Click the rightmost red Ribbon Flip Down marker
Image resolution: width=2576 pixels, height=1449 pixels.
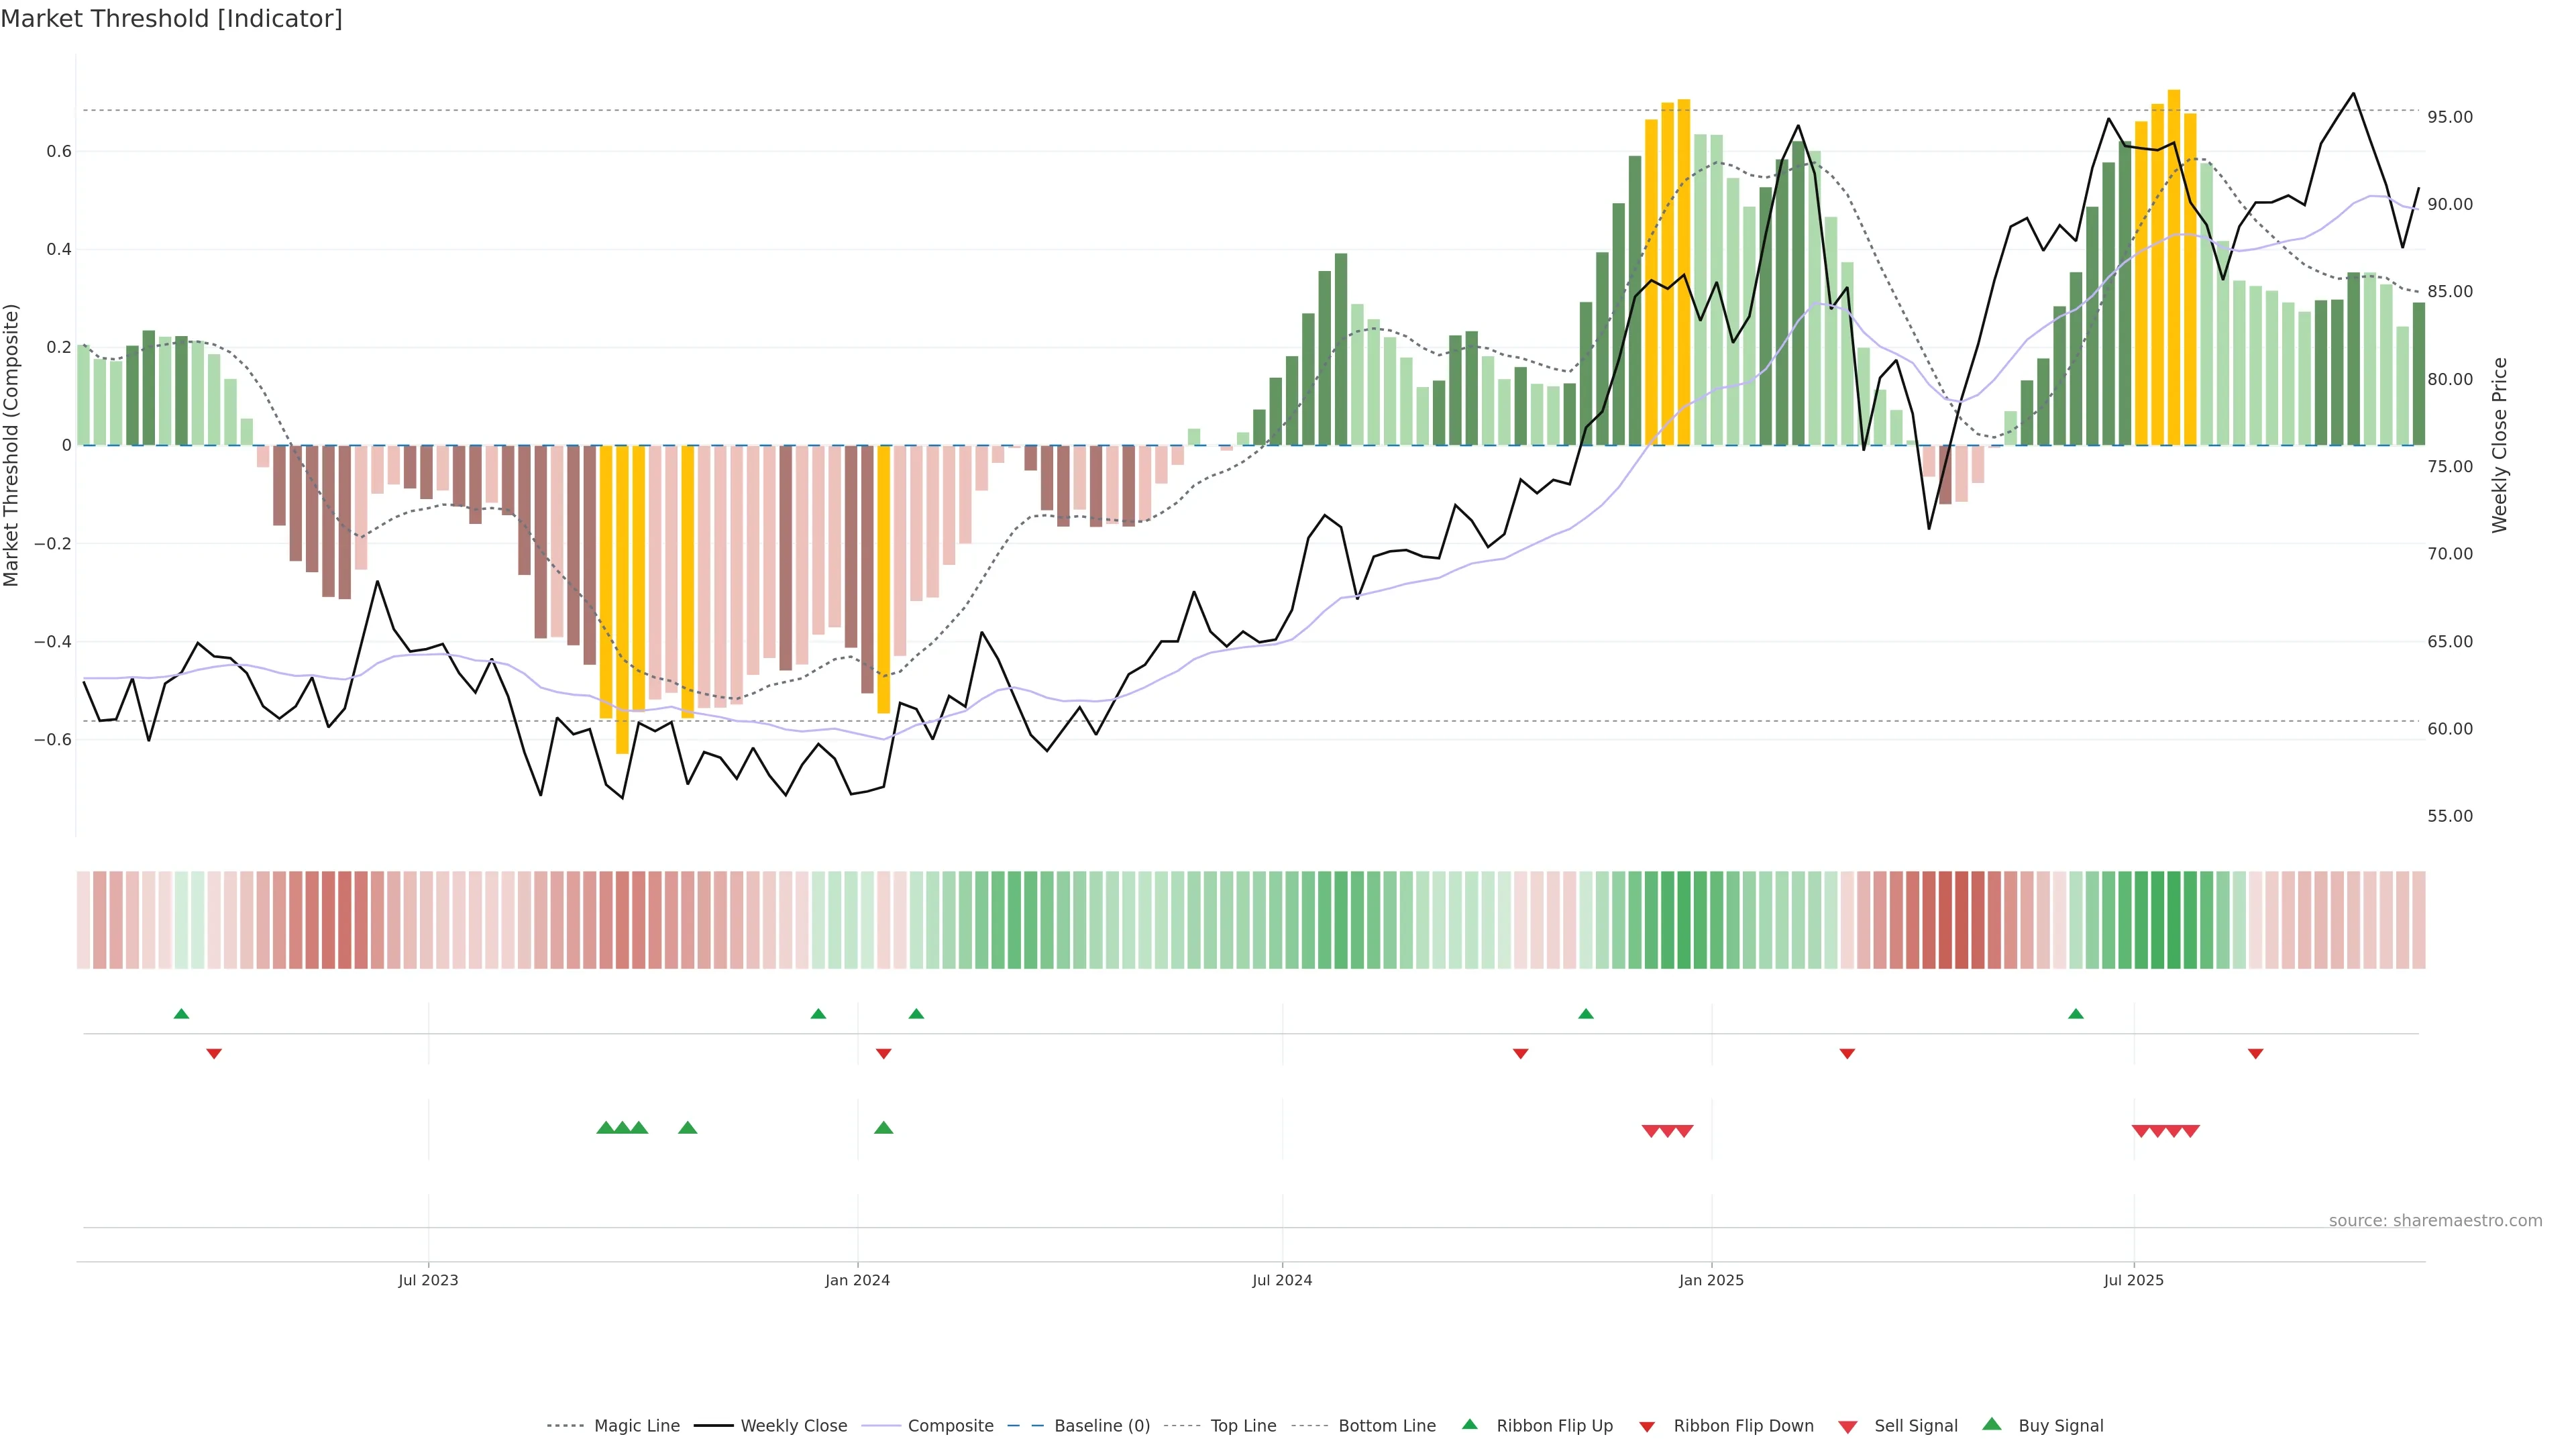click(x=2255, y=1054)
